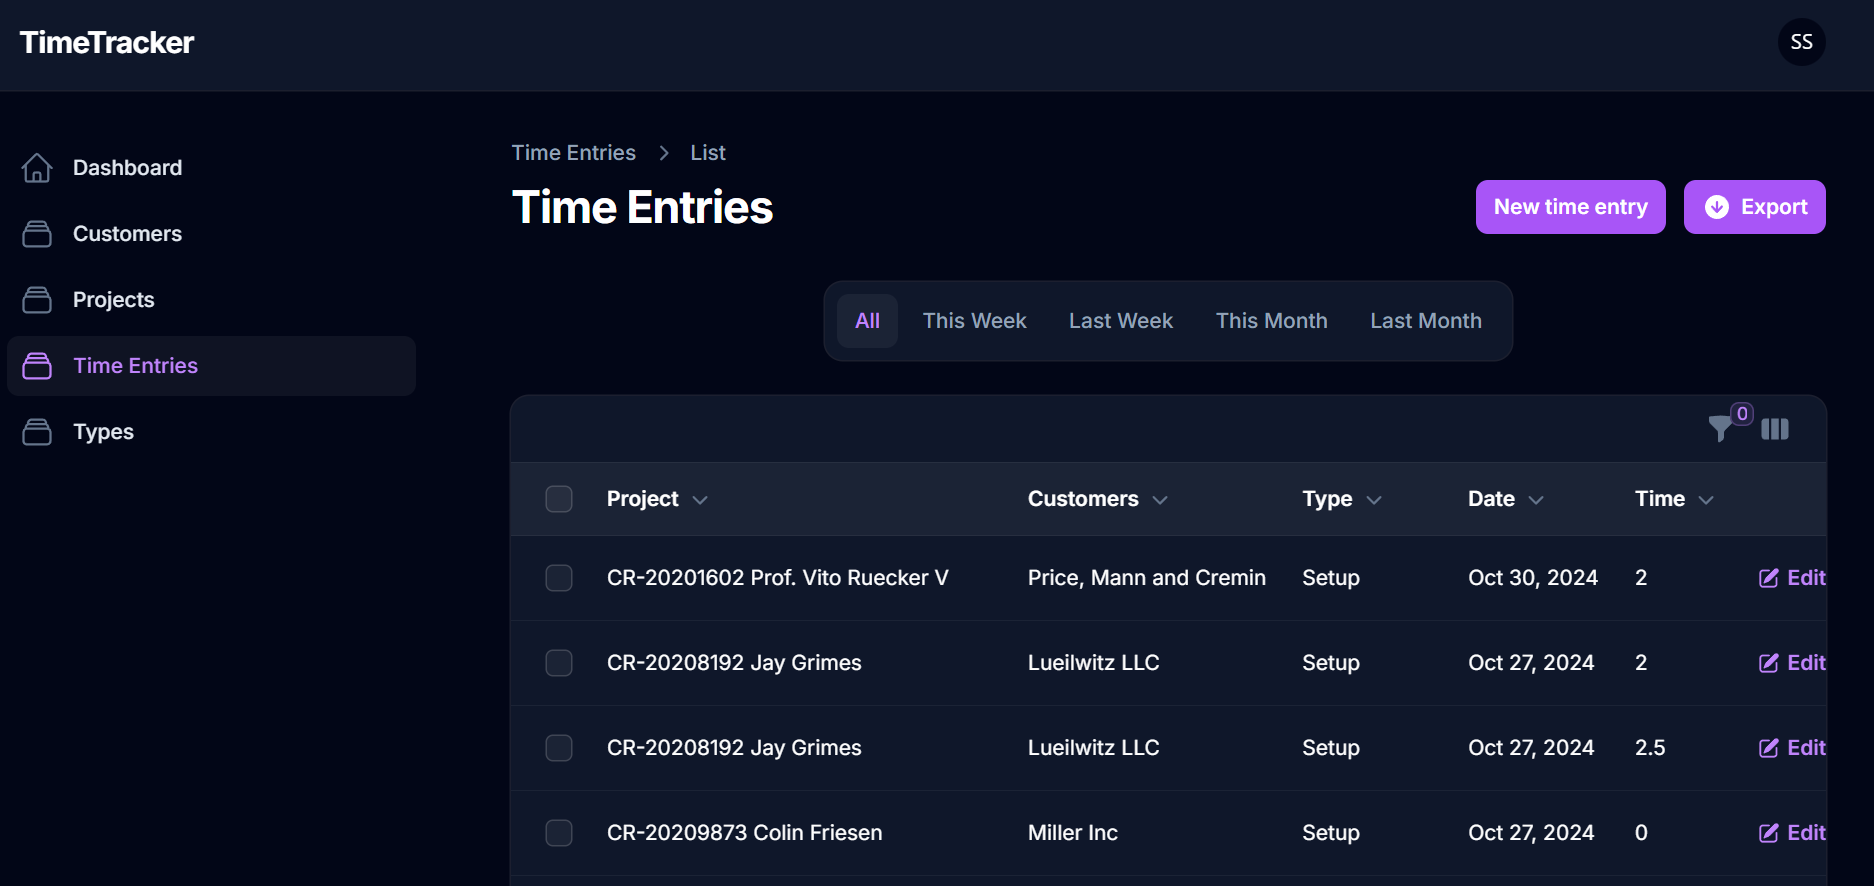Click the Projects sidebar icon
Screen dimensions: 1874x886
click(37, 300)
